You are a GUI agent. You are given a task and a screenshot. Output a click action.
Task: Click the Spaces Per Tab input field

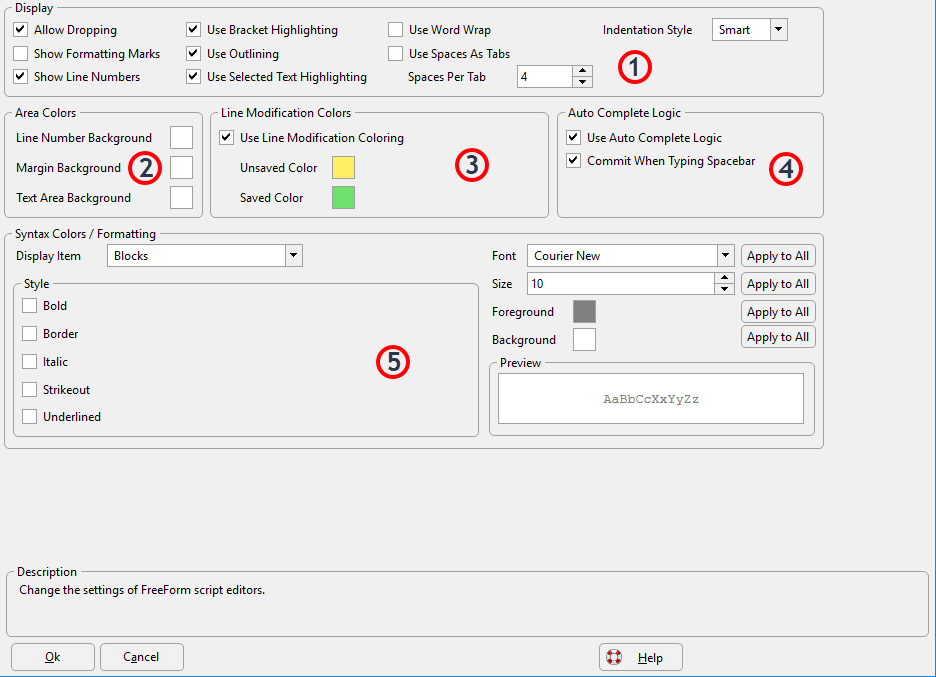(545, 76)
